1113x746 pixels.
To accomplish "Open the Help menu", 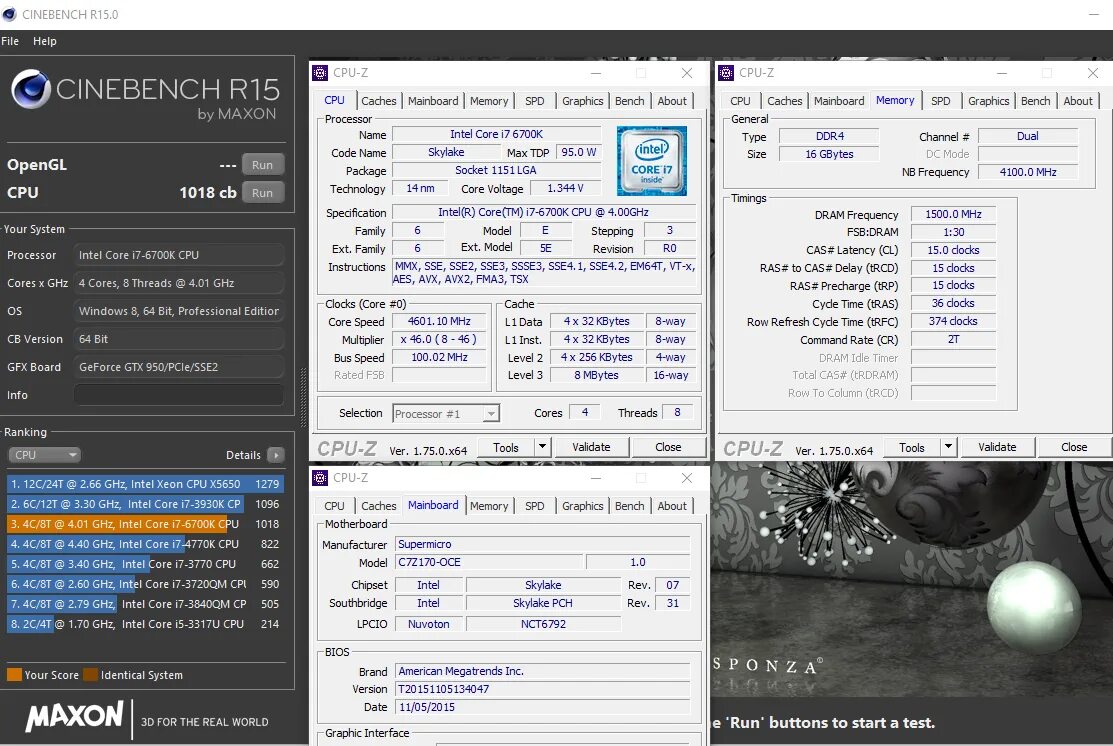I will [45, 41].
